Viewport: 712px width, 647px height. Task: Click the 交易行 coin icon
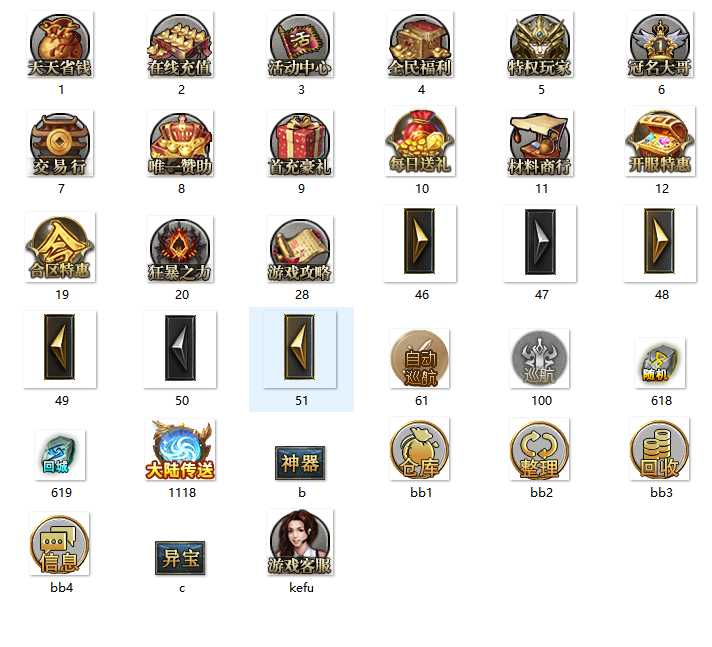click(x=60, y=143)
